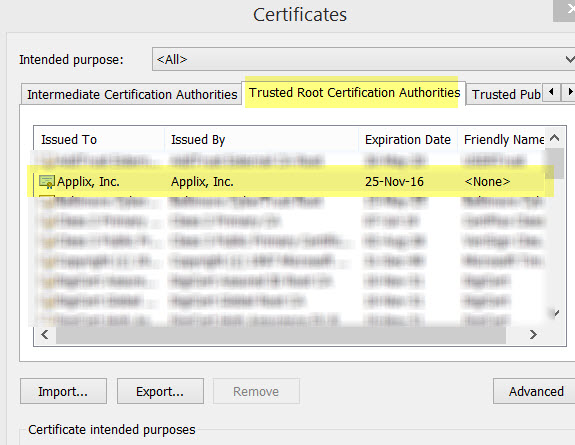Viewport: 575px width, 445px height.
Task: Sort by Expiration Date column
Action: coord(408,139)
